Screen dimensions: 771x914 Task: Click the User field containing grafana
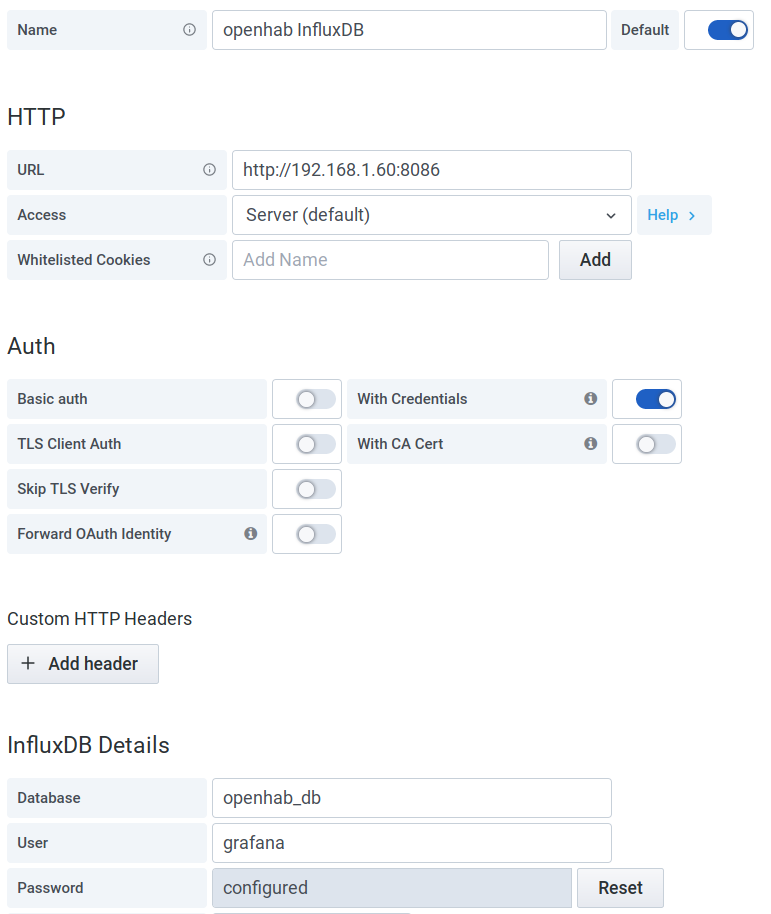click(411, 843)
